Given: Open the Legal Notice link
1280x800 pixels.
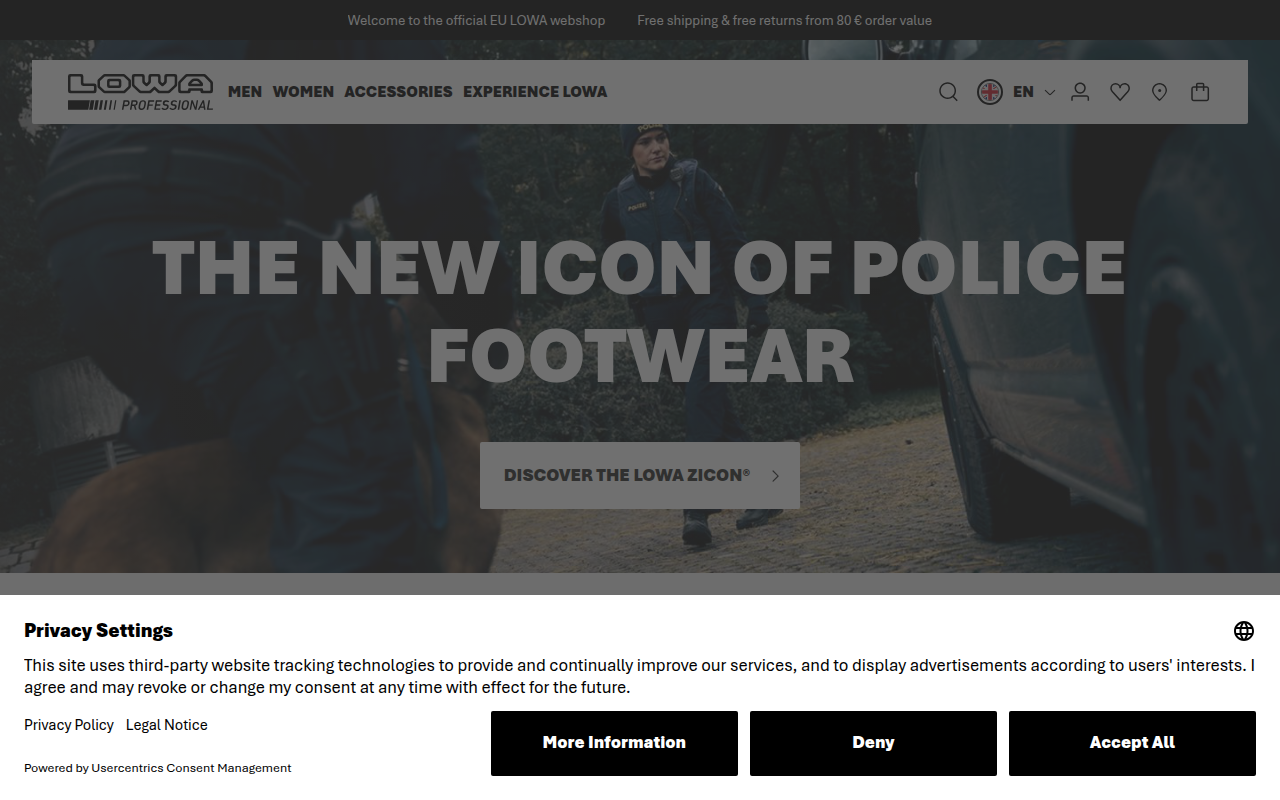Looking at the screenshot, I should [167, 725].
